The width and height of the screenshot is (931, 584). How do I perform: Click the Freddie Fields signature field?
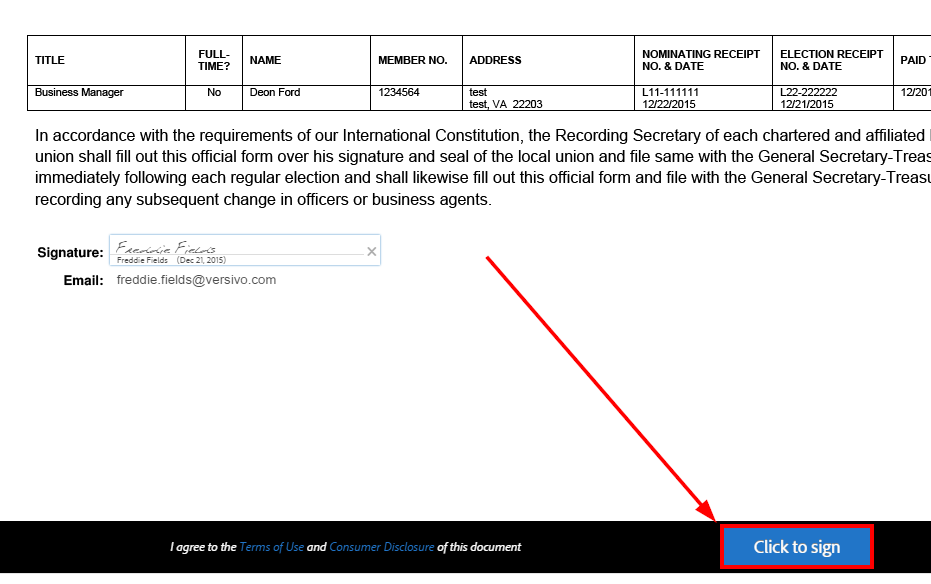(245, 250)
